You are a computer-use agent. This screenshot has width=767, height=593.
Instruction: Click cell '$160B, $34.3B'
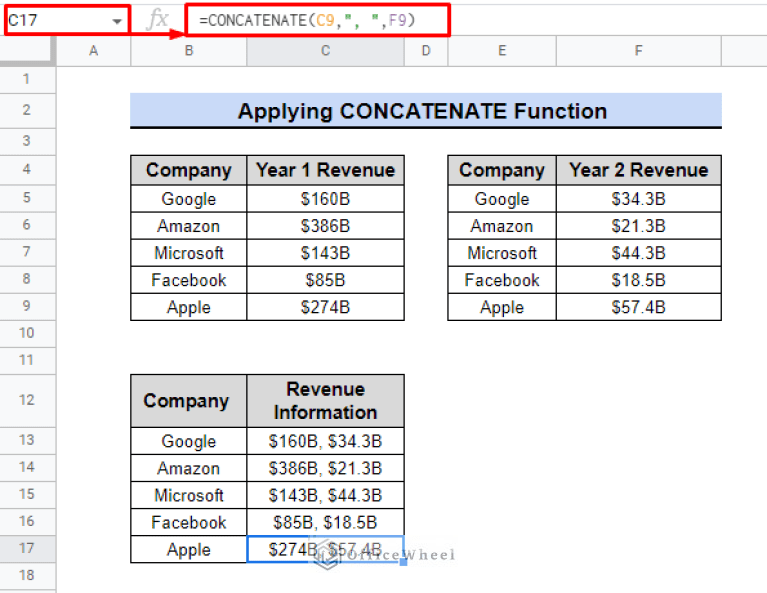pos(325,441)
